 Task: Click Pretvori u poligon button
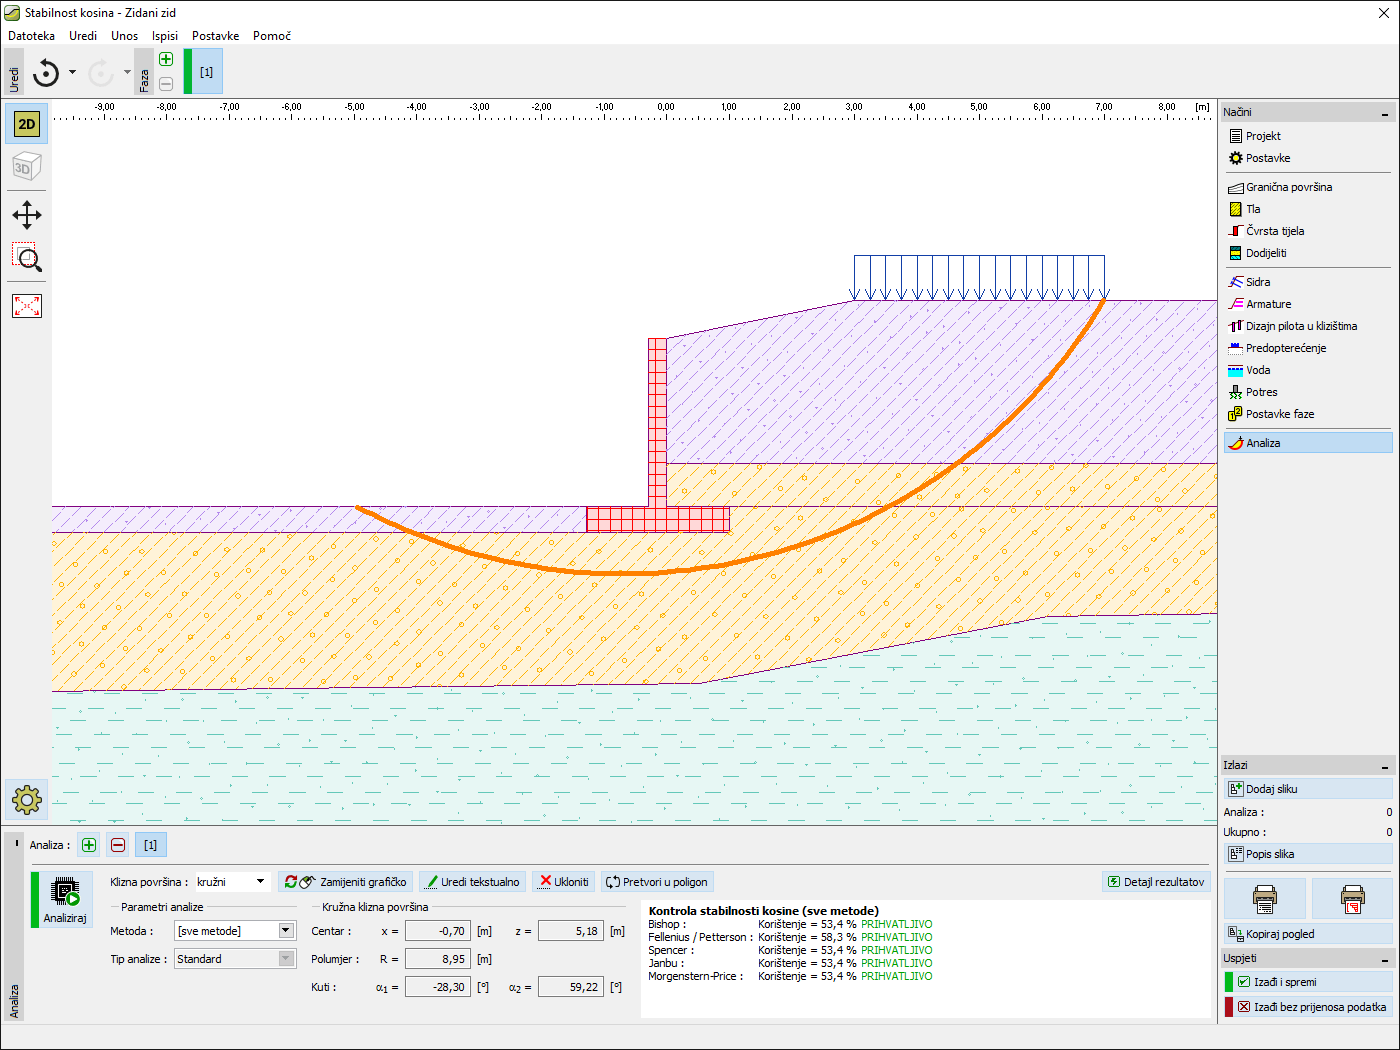click(656, 882)
